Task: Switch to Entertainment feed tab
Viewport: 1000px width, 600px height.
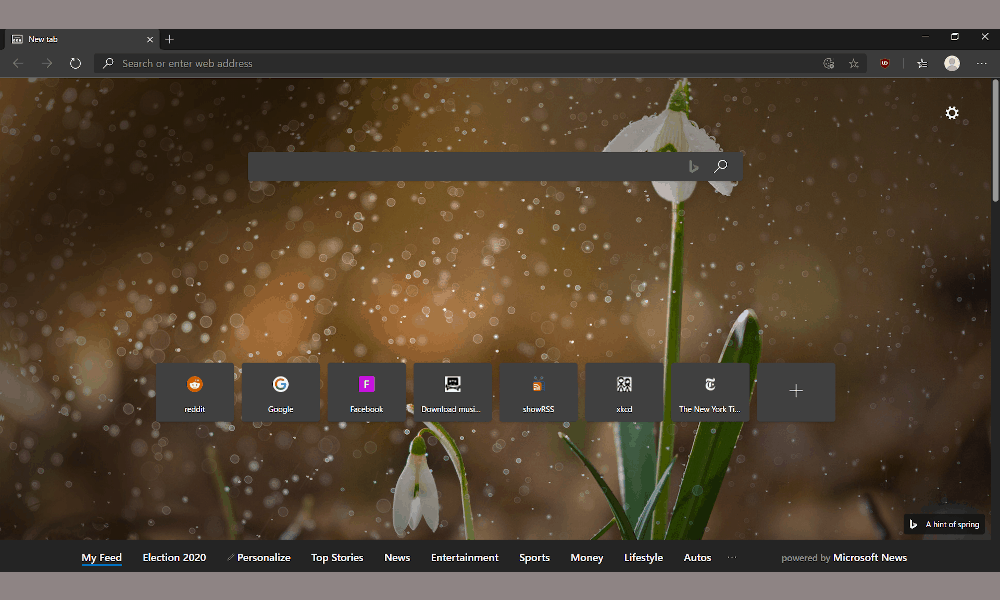Action: click(x=464, y=557)
